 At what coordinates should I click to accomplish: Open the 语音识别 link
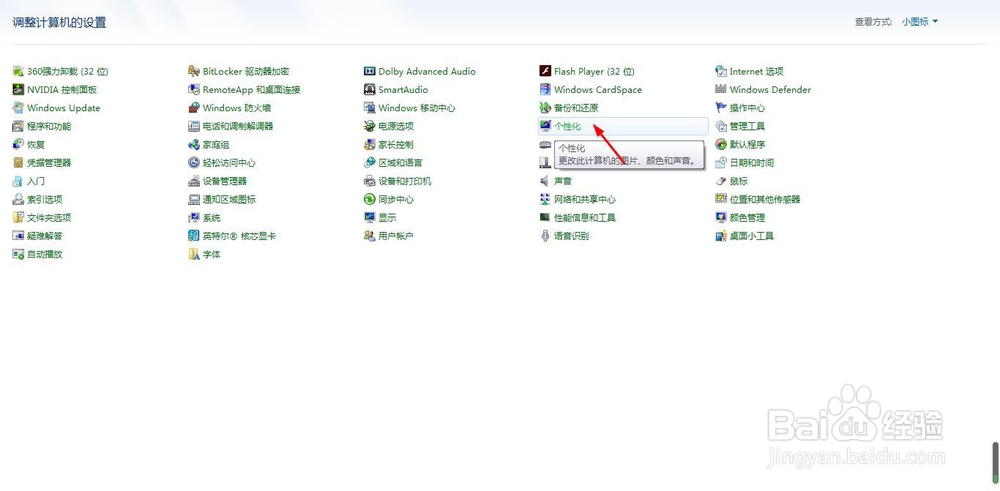[571, 236]
